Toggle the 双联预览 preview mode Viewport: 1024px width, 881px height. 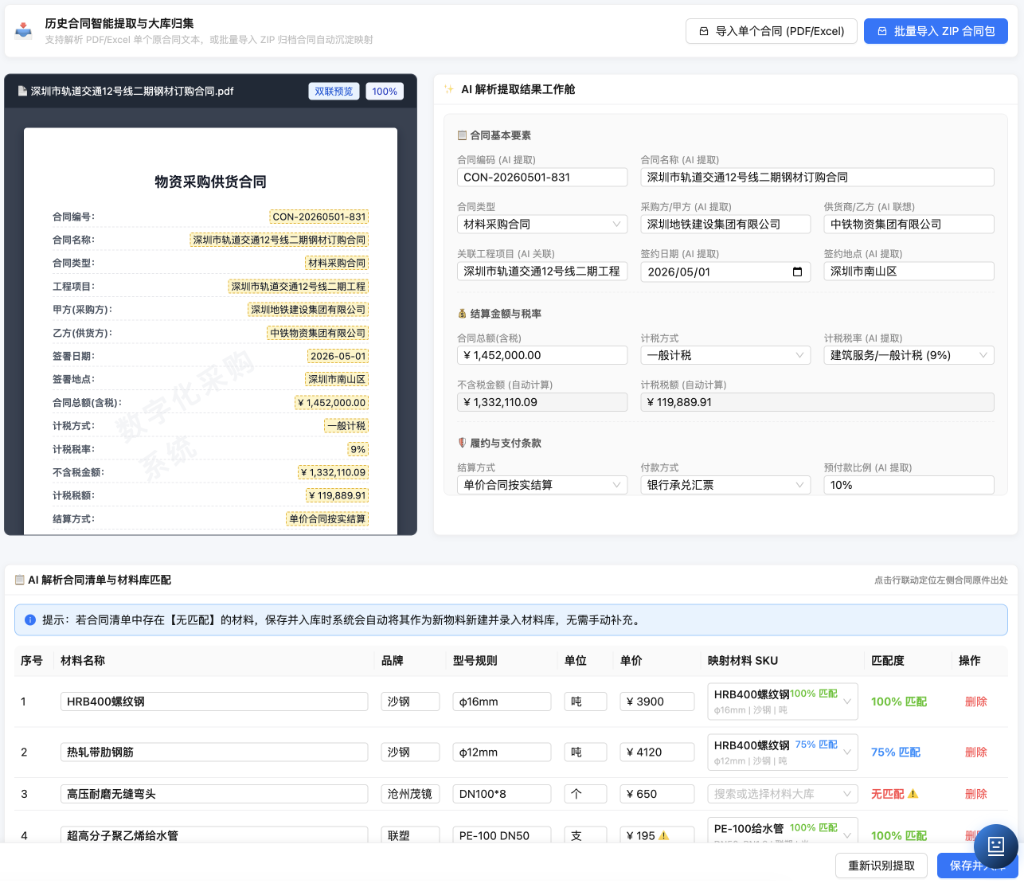334,91
